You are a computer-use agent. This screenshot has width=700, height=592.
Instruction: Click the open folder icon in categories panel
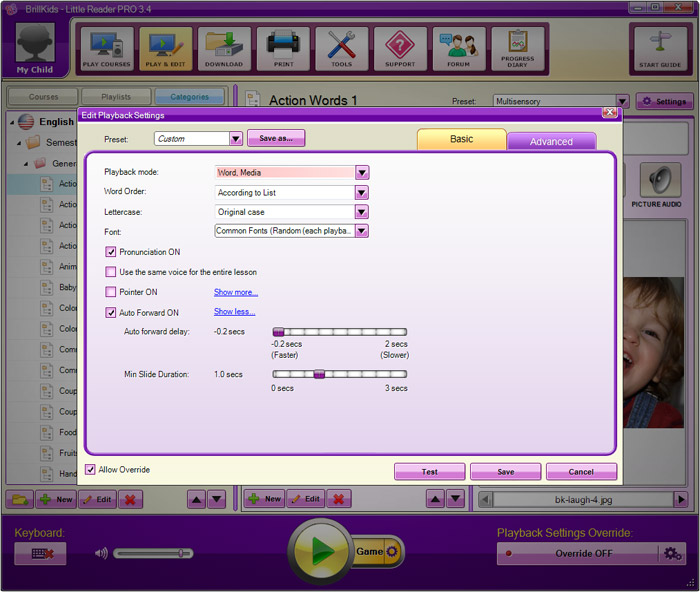[20, 499]
